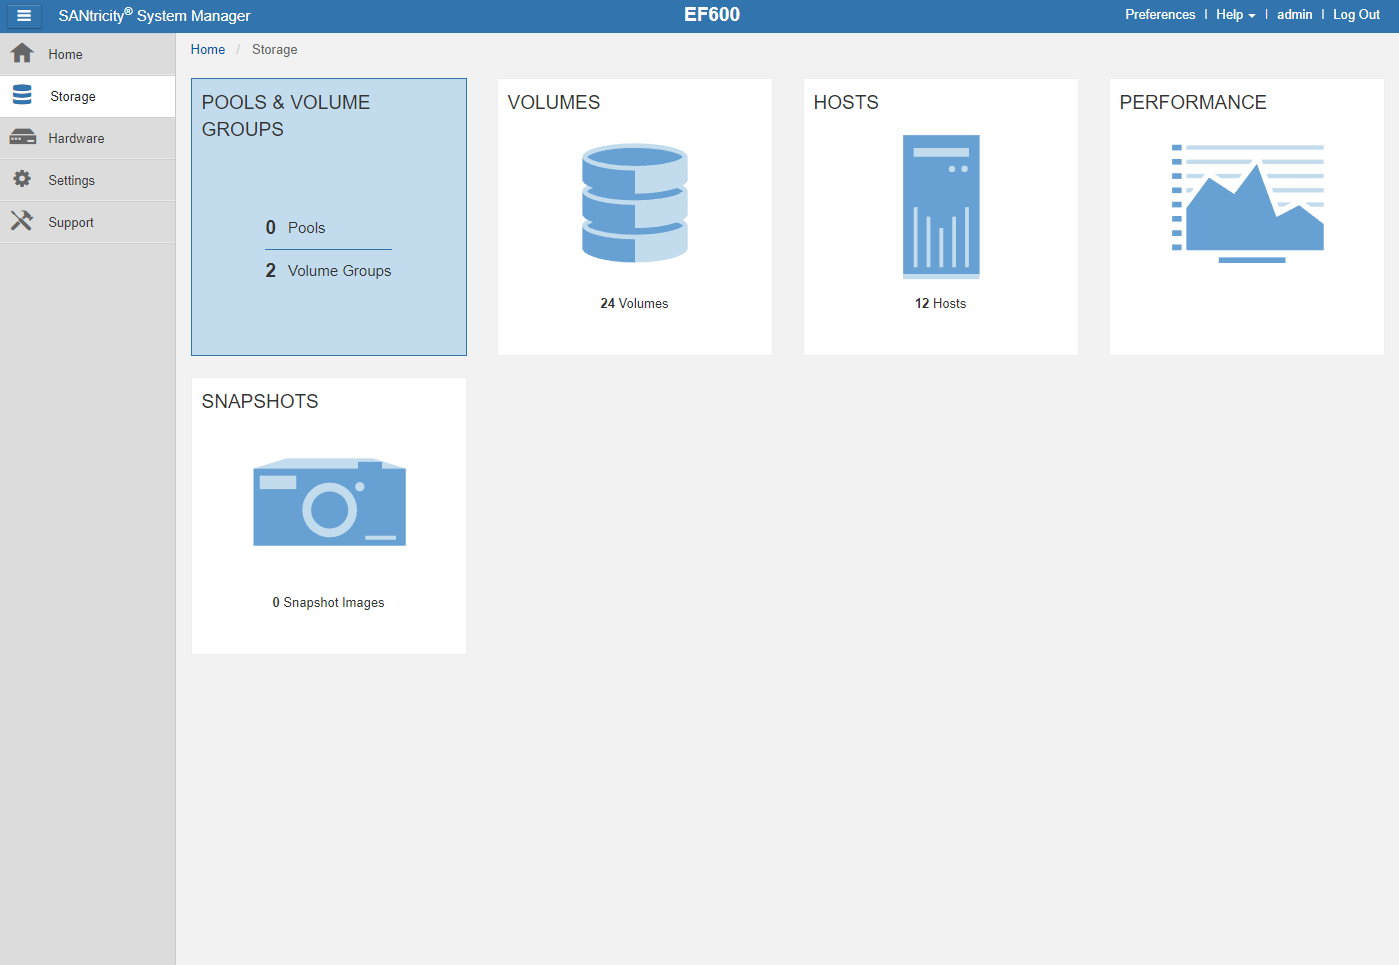Image resolution: width=1399 pixels, height=965 pixels.
Task: Toggle the hamburger menu button
Action: coord(24,15)
